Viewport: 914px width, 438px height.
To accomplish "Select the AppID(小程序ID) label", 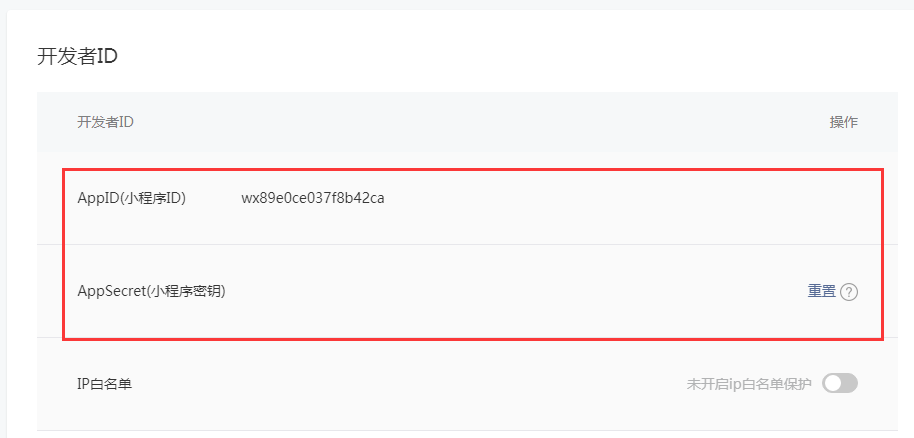I will (x=131, y=198).
